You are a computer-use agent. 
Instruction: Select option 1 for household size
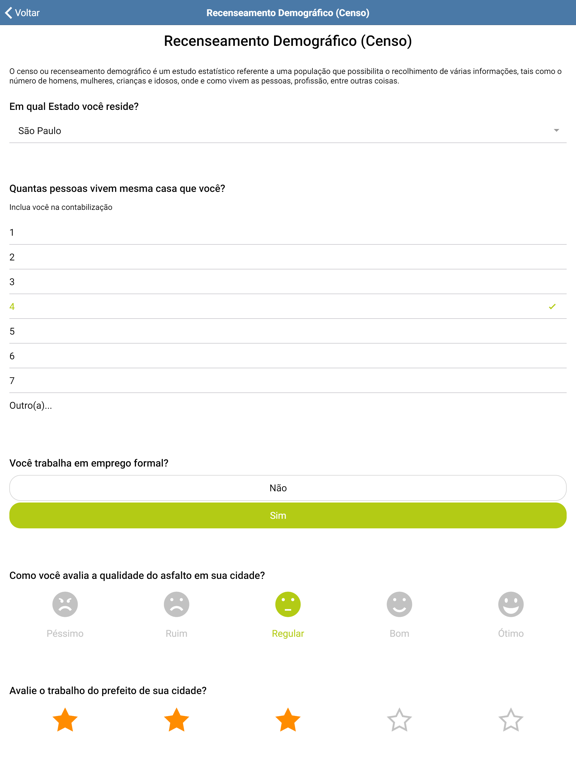click(288, 233)
